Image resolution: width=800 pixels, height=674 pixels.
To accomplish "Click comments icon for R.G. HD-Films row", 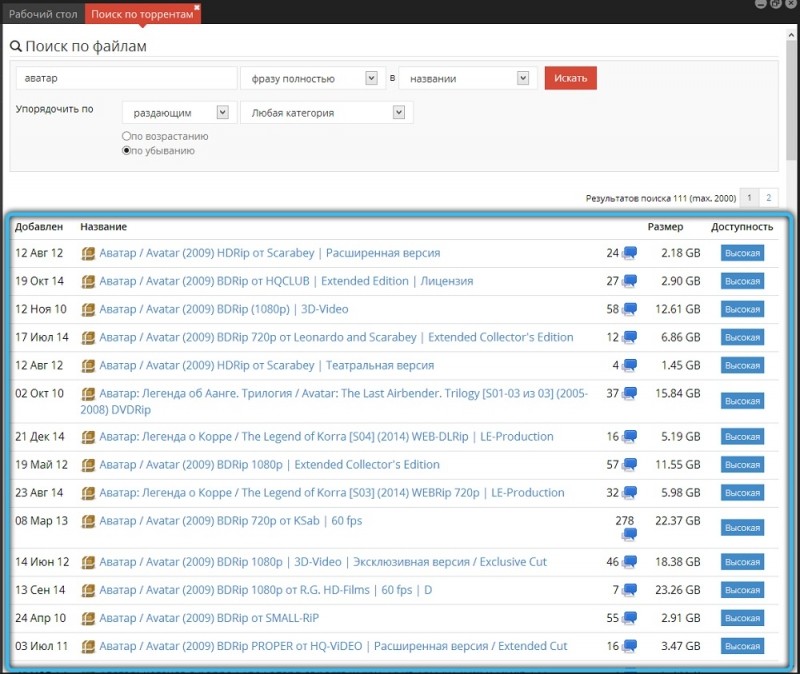I will tap(630, 590).
